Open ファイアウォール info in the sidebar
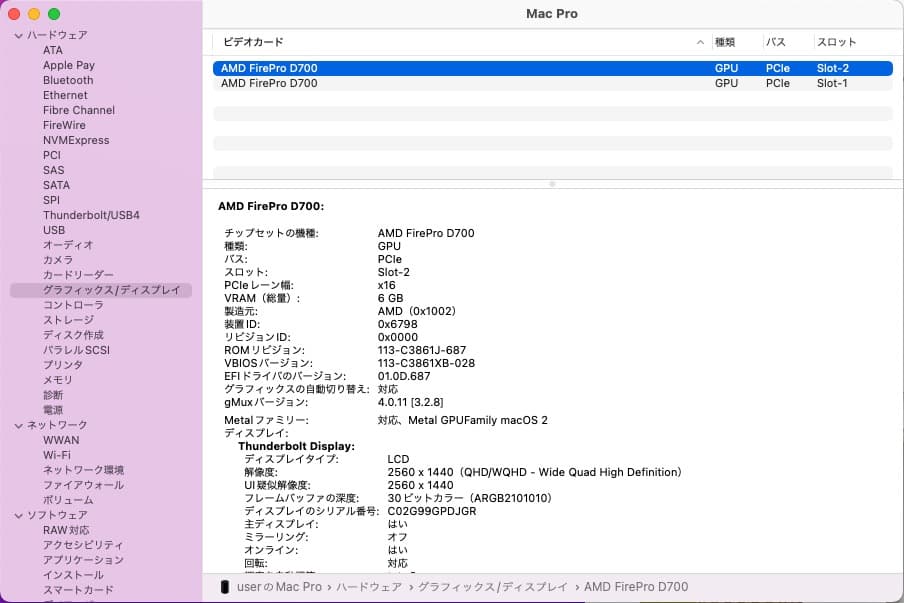 84,485
